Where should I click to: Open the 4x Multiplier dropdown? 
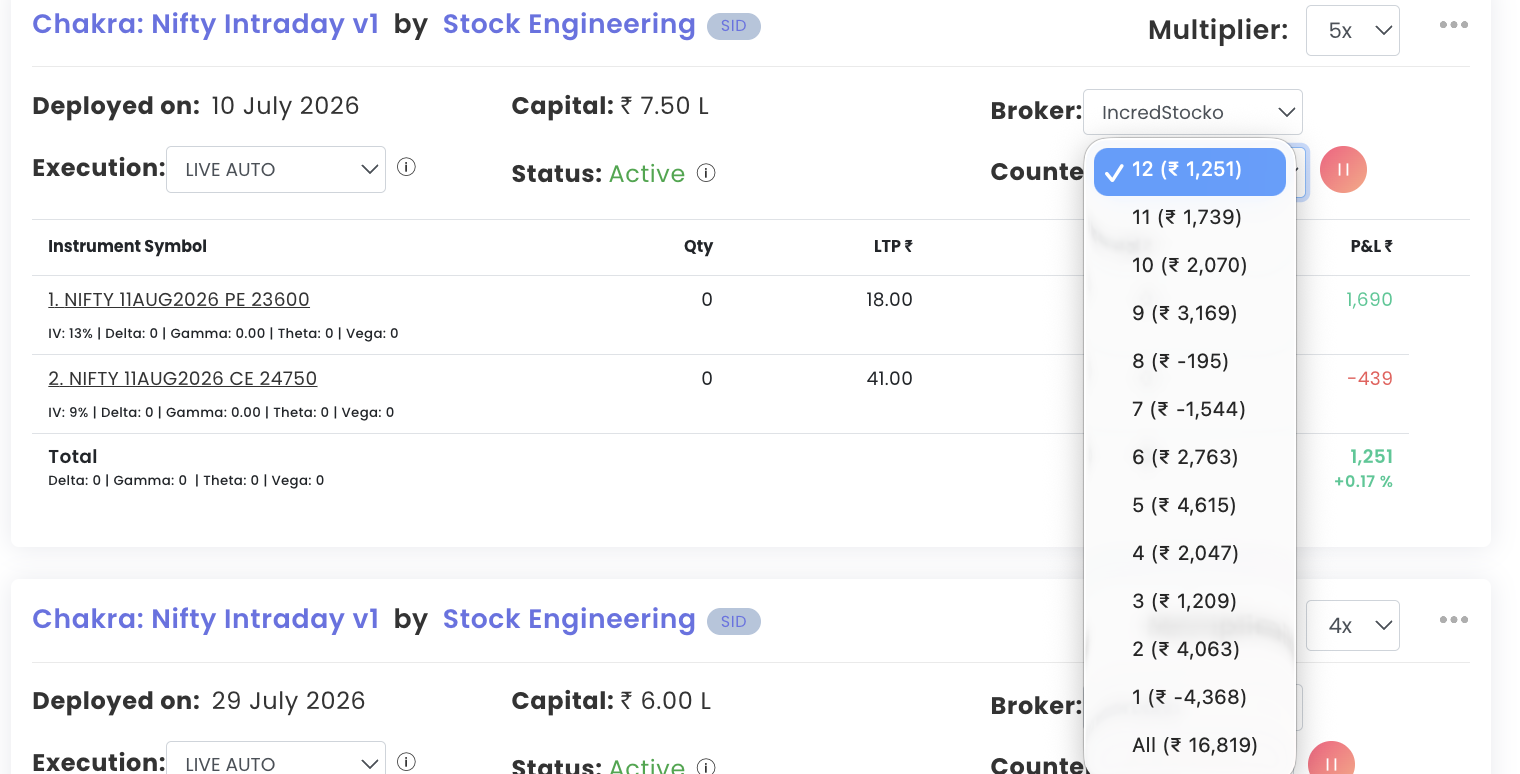pyautogui.click(x=1353, y=626)
